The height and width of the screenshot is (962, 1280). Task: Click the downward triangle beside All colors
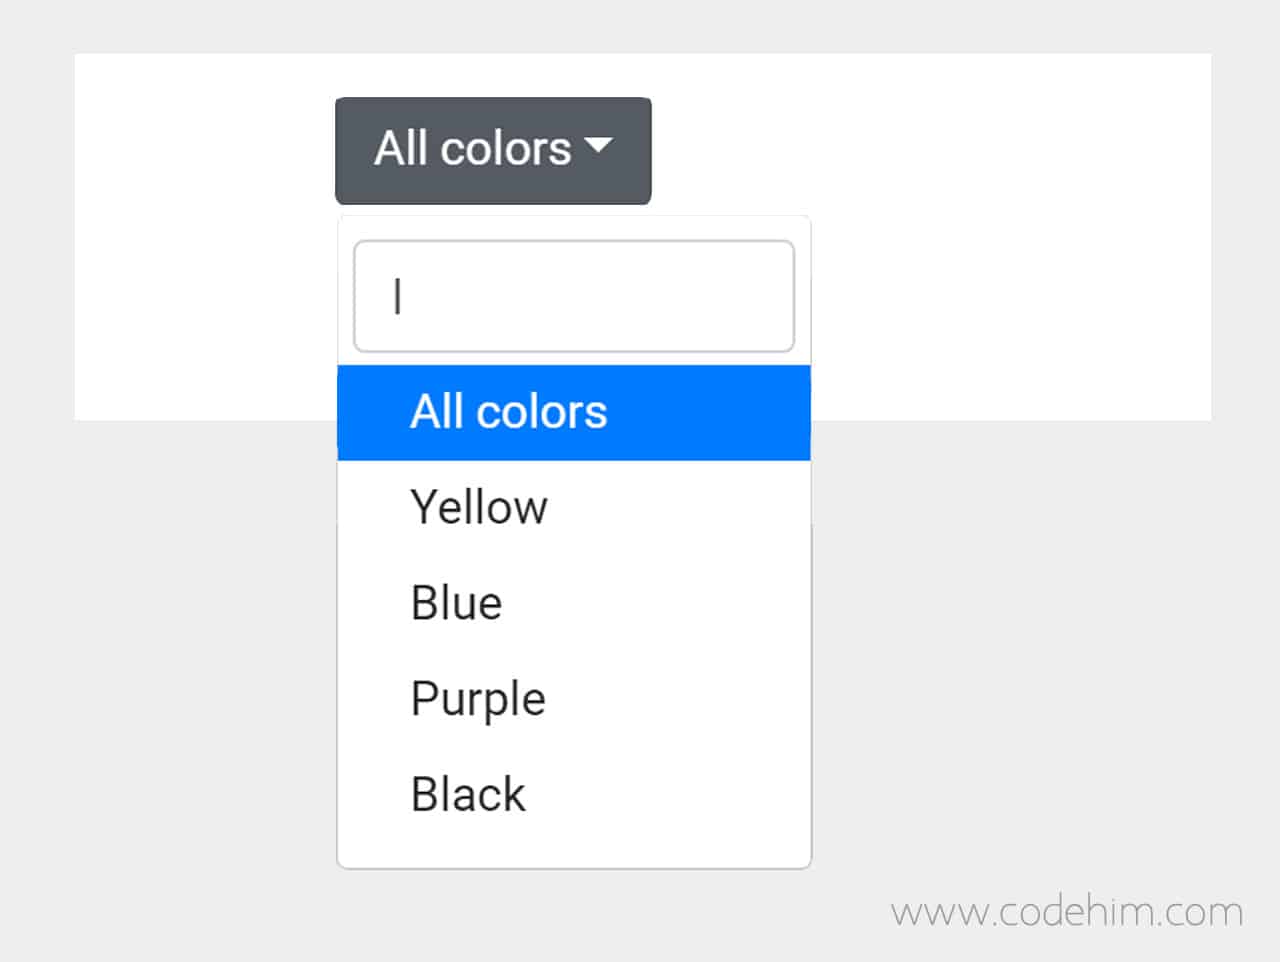pos(600,148)
